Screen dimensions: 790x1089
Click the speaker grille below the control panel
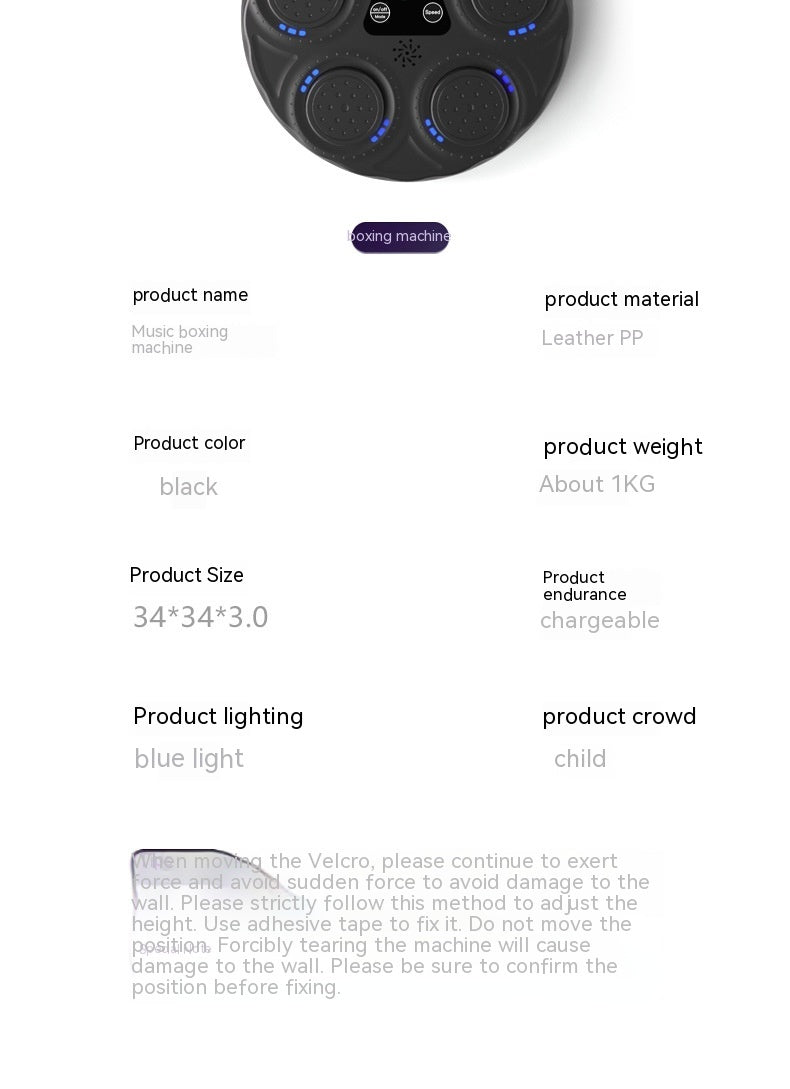pos(406,52)
